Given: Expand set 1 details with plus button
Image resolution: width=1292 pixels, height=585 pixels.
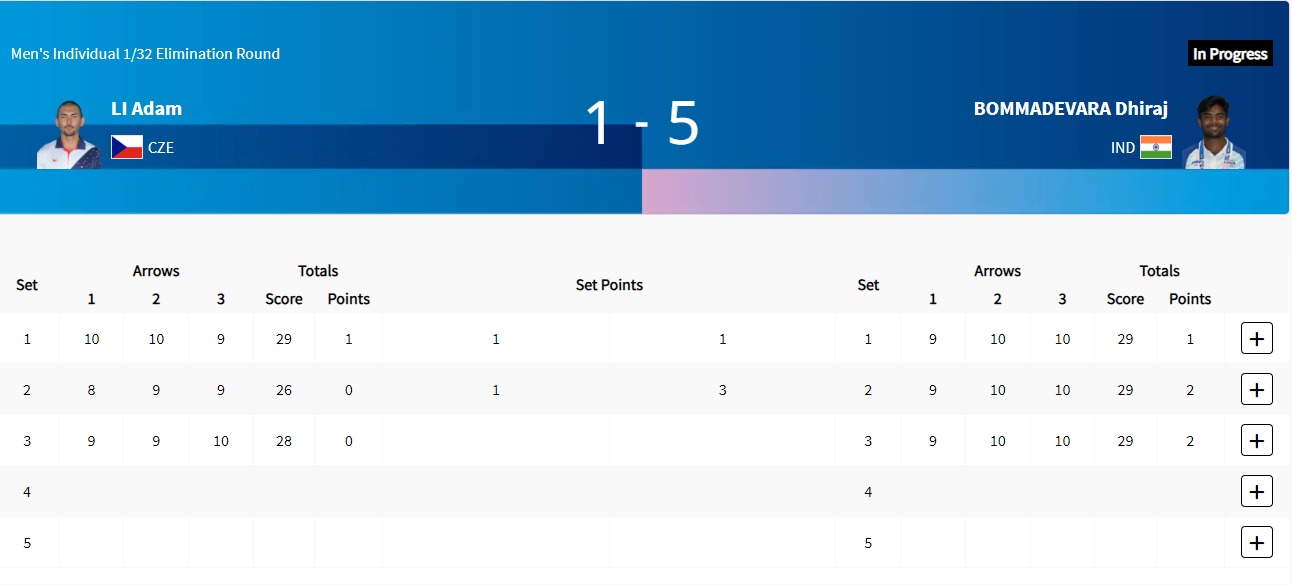Looking at the screenshot, I should point(1256,339).
